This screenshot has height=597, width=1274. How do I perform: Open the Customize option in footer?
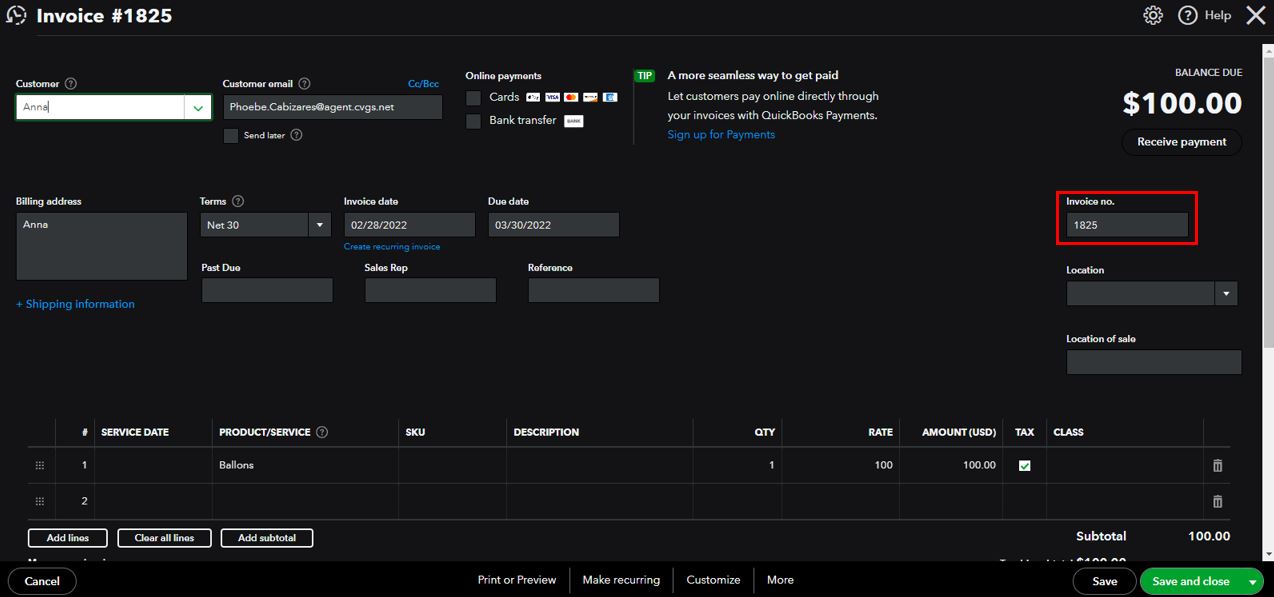(713, 580)
